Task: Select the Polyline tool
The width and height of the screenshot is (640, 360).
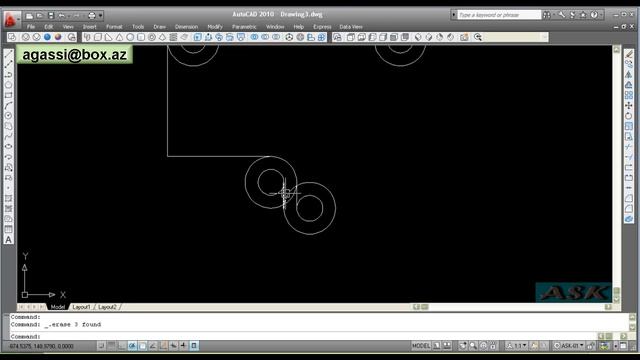Action: [x=9, y=75]
